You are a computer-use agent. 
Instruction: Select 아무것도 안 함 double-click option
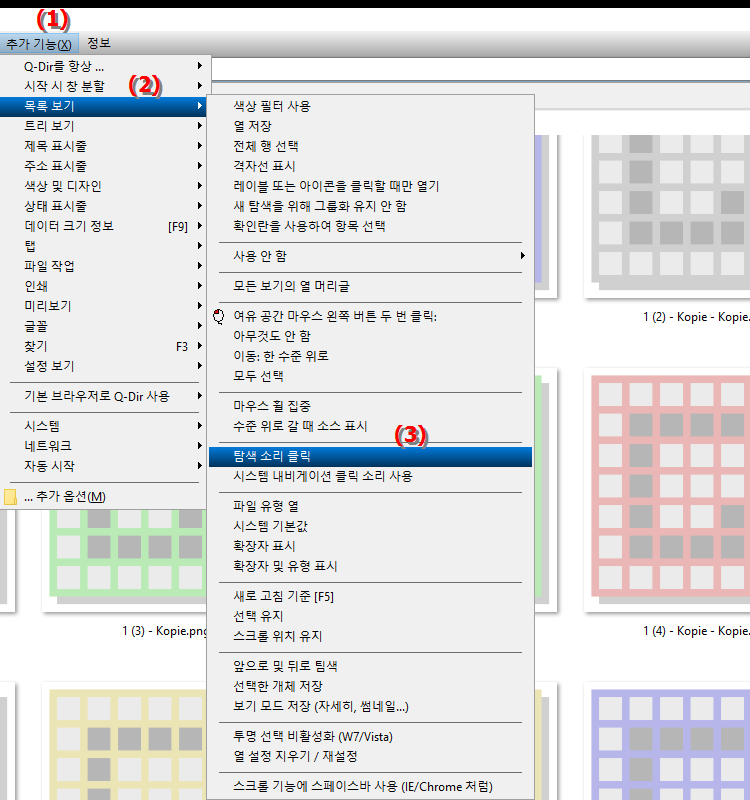[370, 336]
